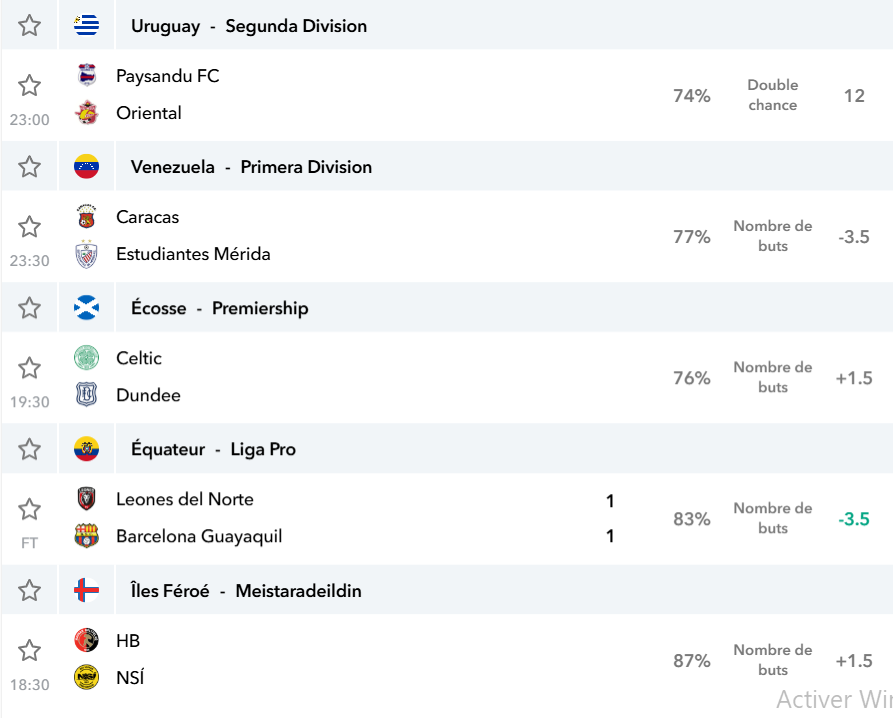Screen dimensions: 893x718
Task: Click the 87% prediction for HB match
Action: tap(691, 660)
